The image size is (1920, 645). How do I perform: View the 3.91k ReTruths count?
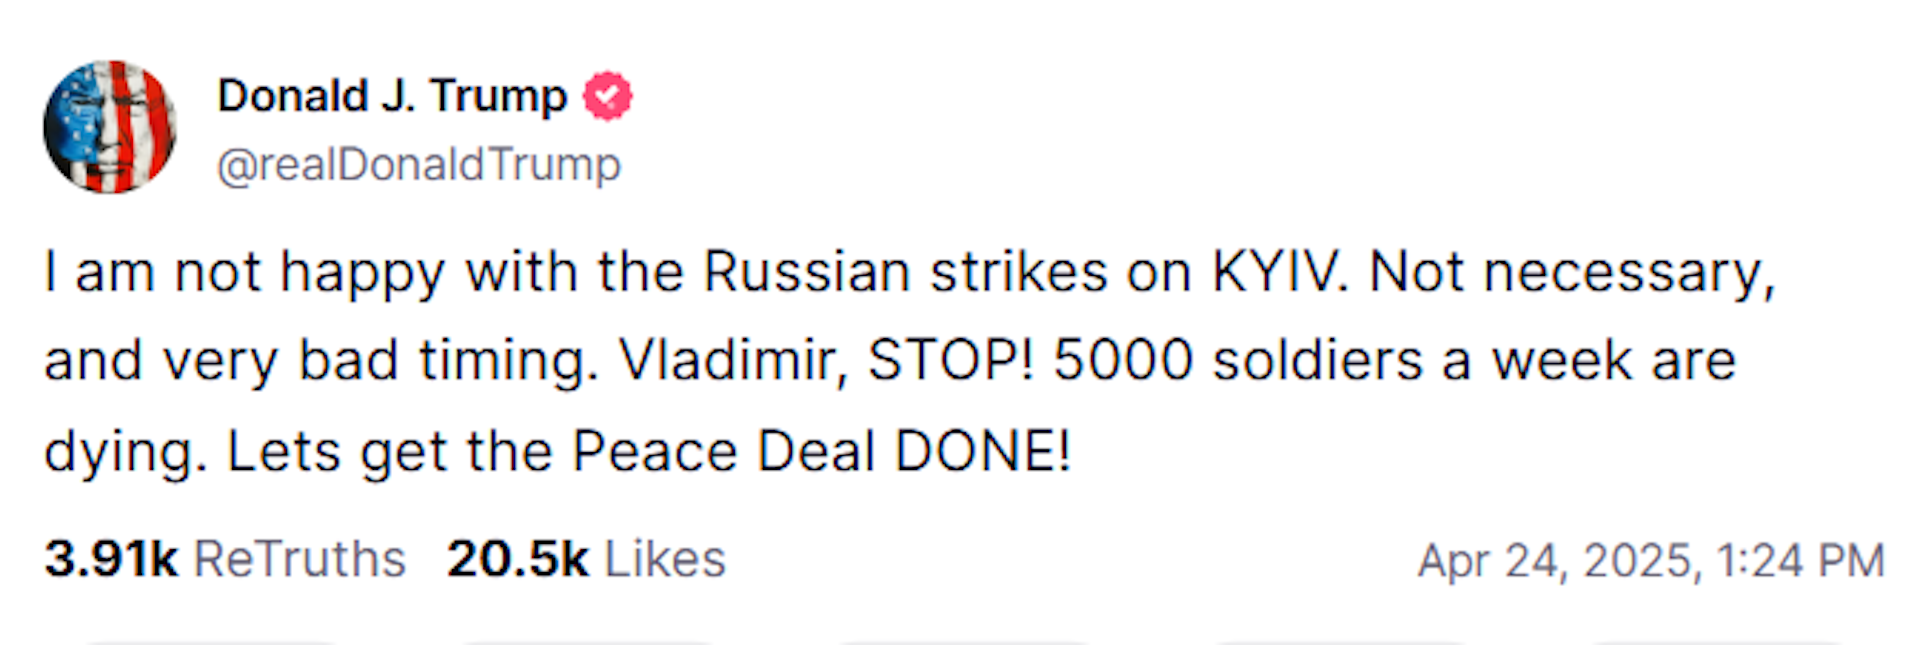(111, 559)
